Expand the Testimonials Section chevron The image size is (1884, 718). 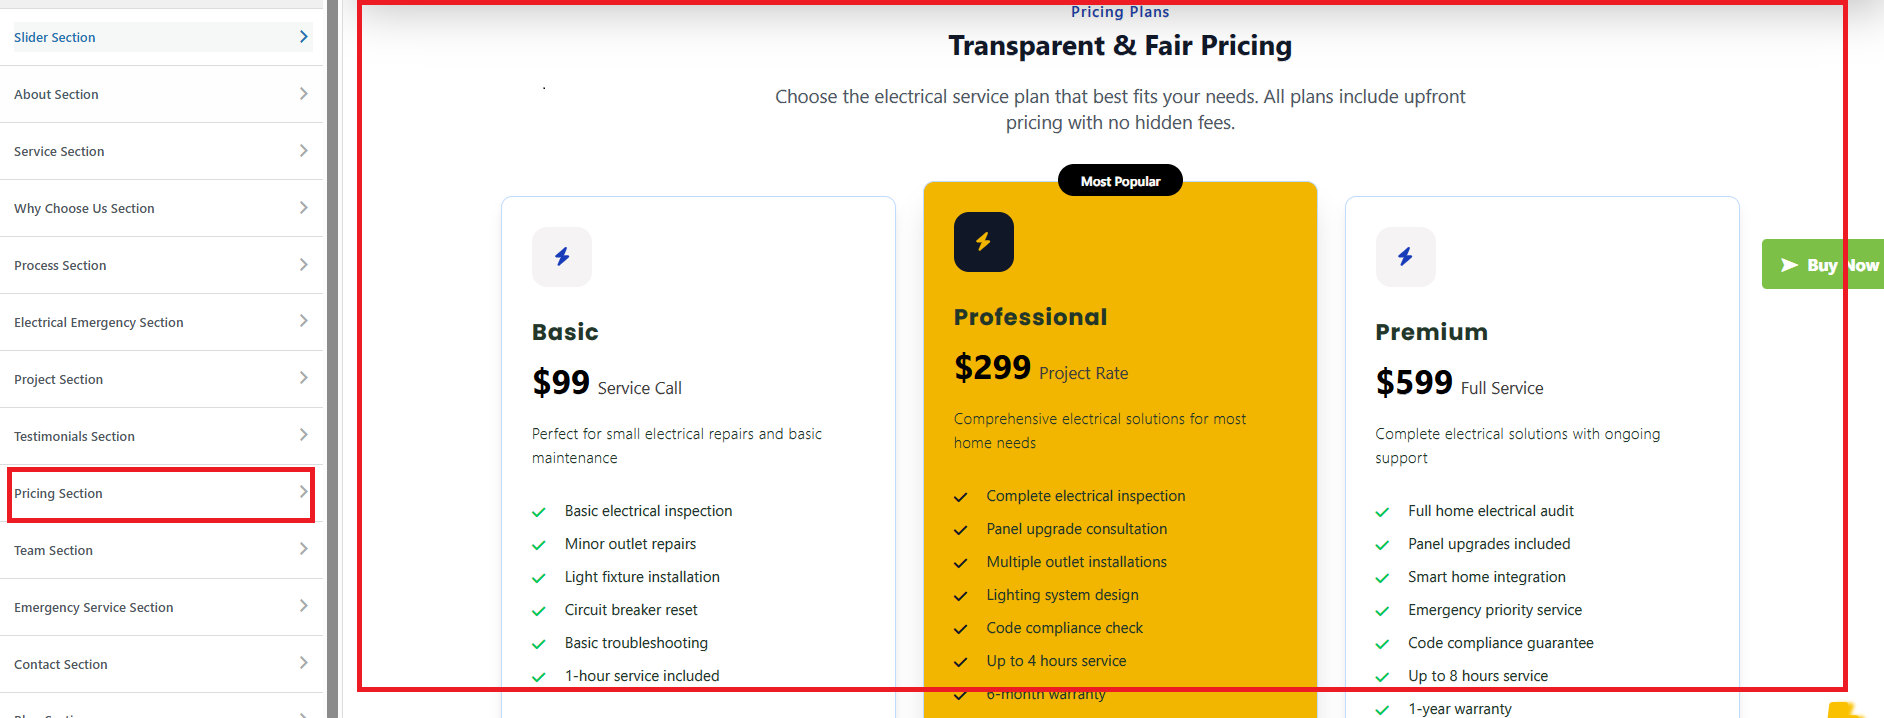[x=303, y=435]
